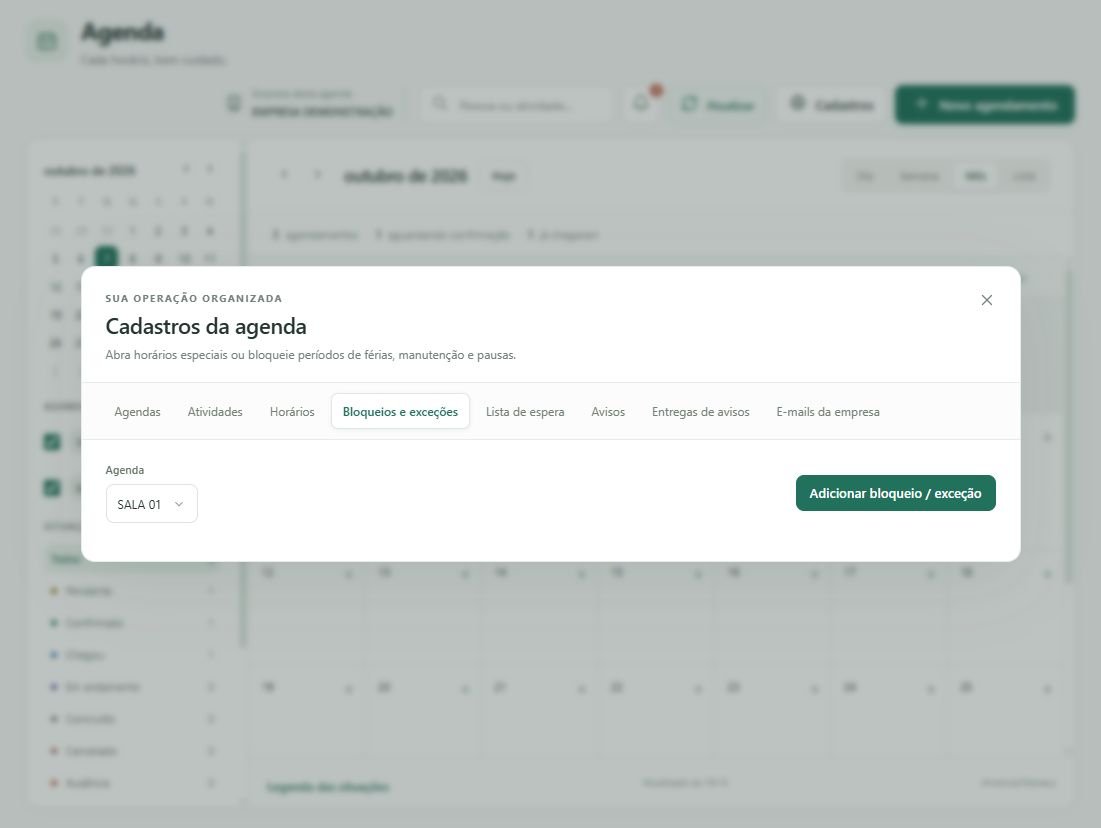The height and width of the screenshot is (828, 1101).
Task: Open the Atividades tab
Action: click(215, 412)
